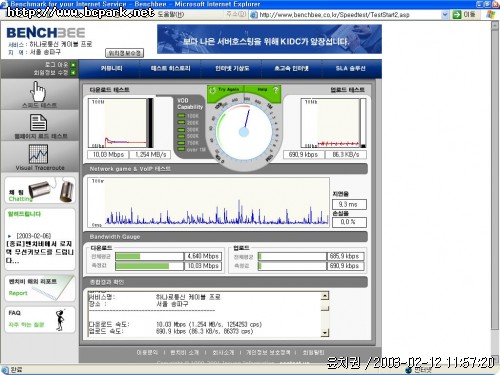Viewport: 500px width, 375px height.
Task: Open the webpage load test document icon
Action: pyautogui.click(x=38, y=122)
